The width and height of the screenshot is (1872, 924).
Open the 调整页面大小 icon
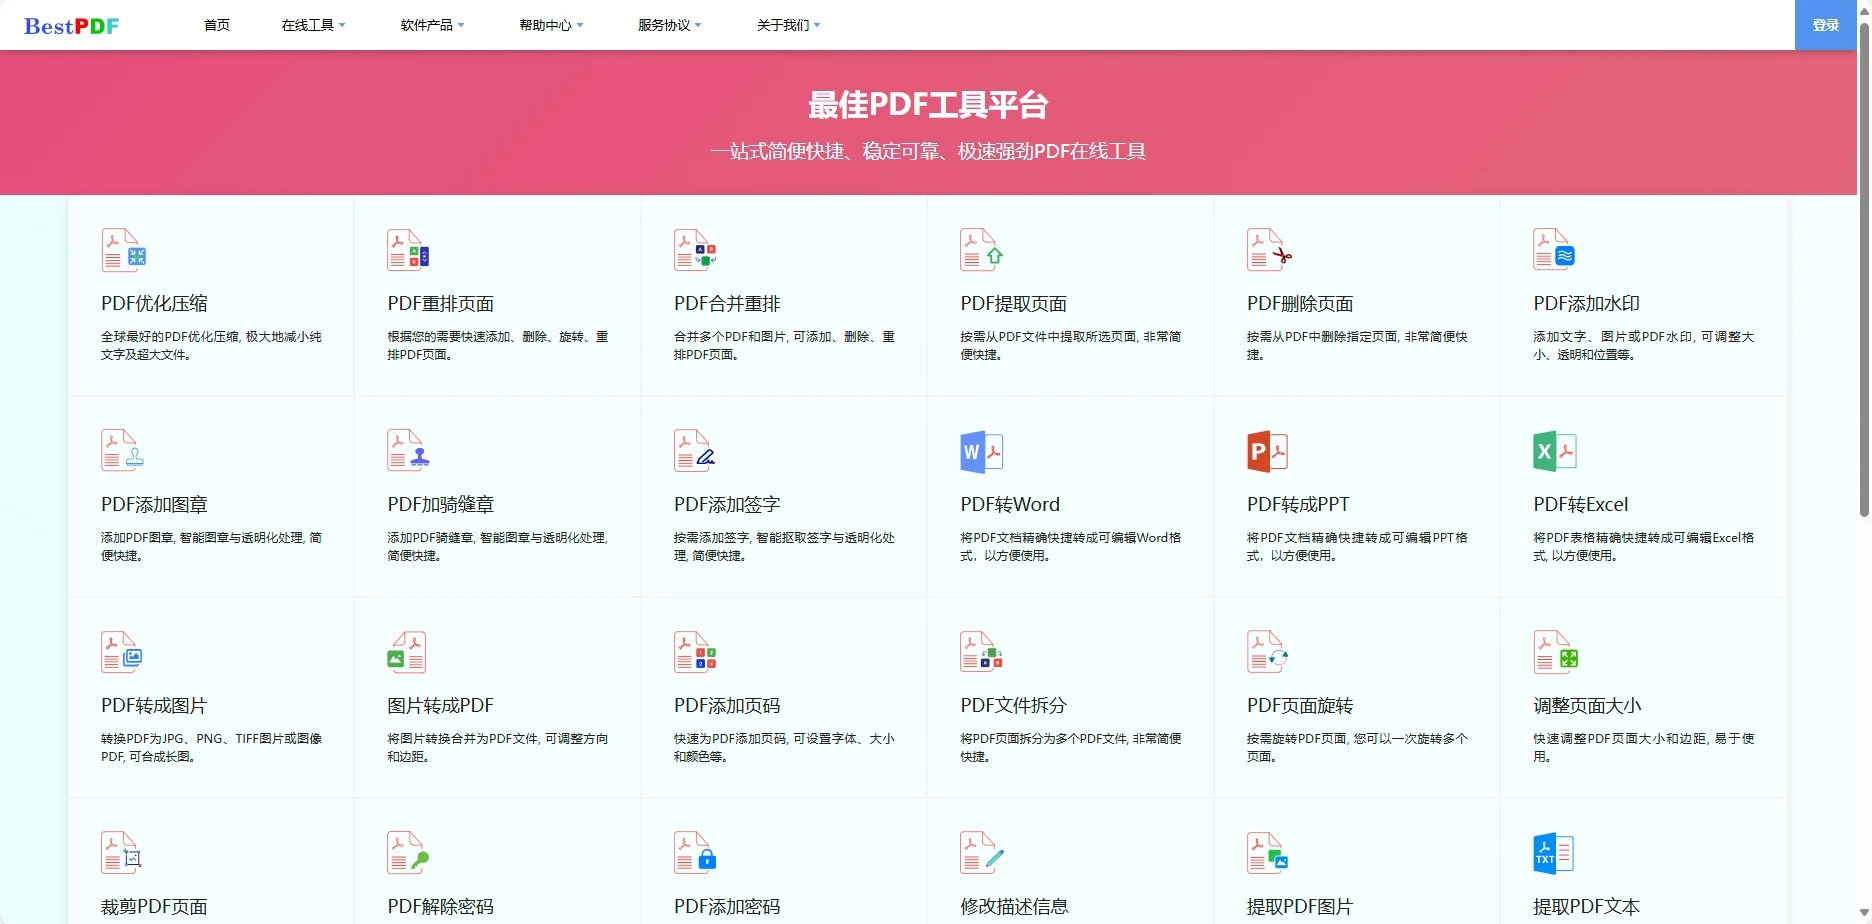coord(1555,652)
